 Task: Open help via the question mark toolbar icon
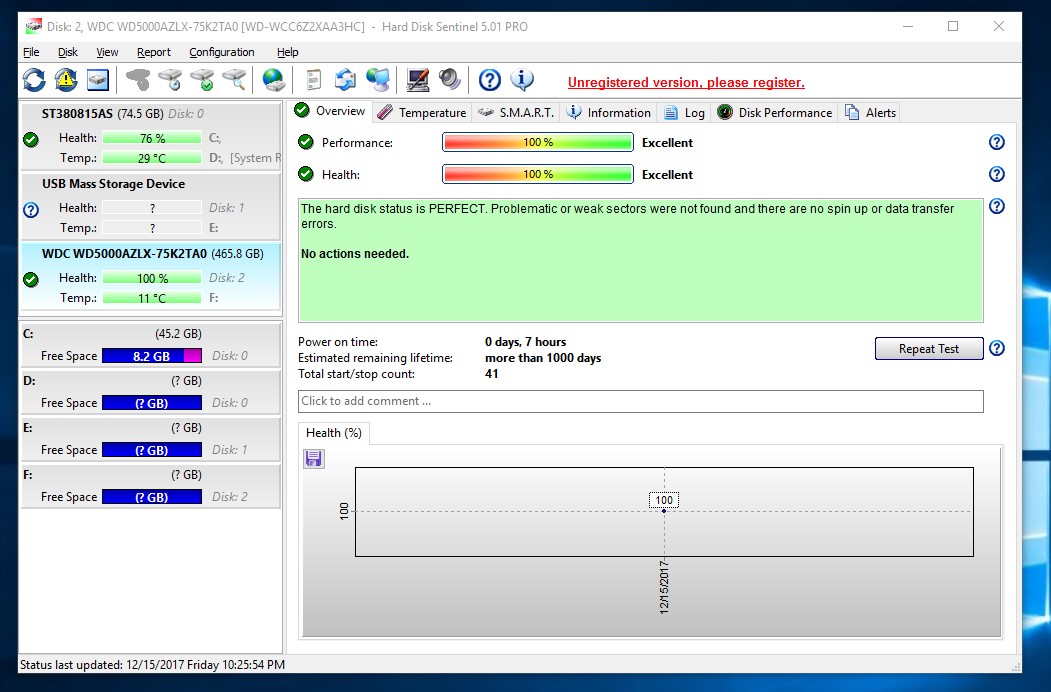click(489, 80)
